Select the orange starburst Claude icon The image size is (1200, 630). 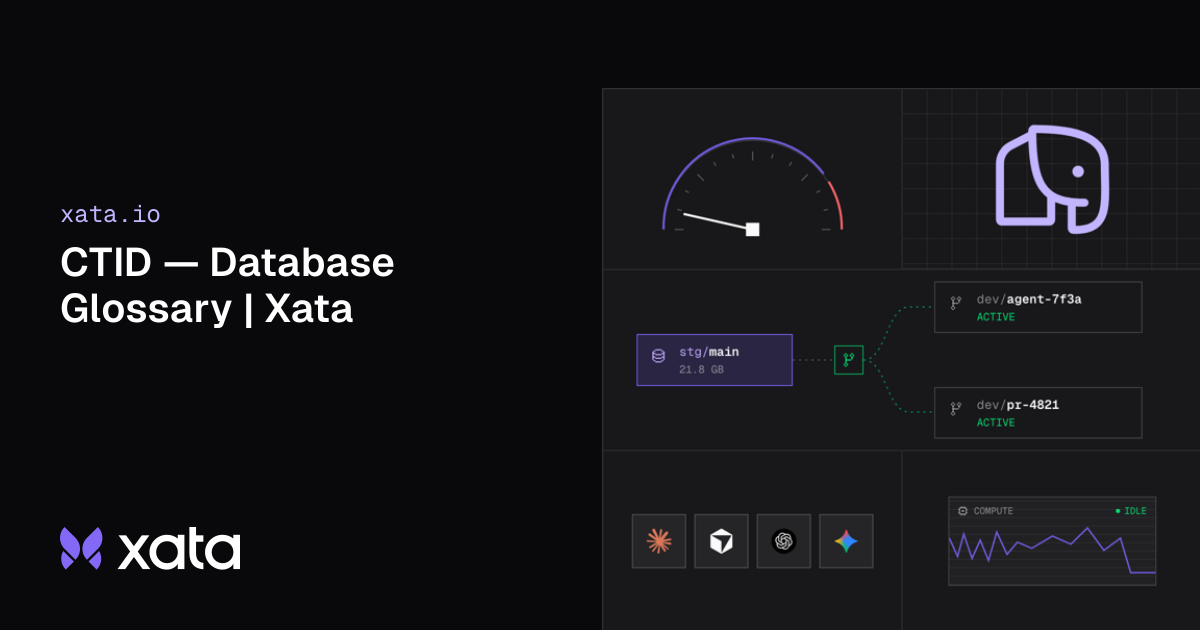pyautogui.click(x=659, y=541)
